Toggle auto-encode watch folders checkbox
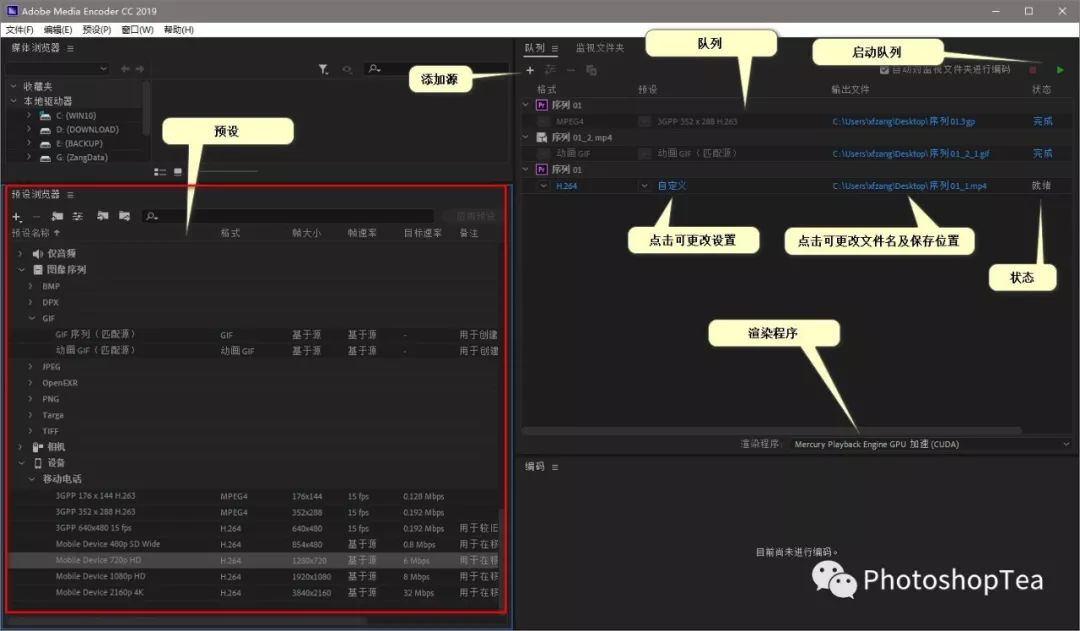Screen dimensions: 1080x631 coord(884,70)
